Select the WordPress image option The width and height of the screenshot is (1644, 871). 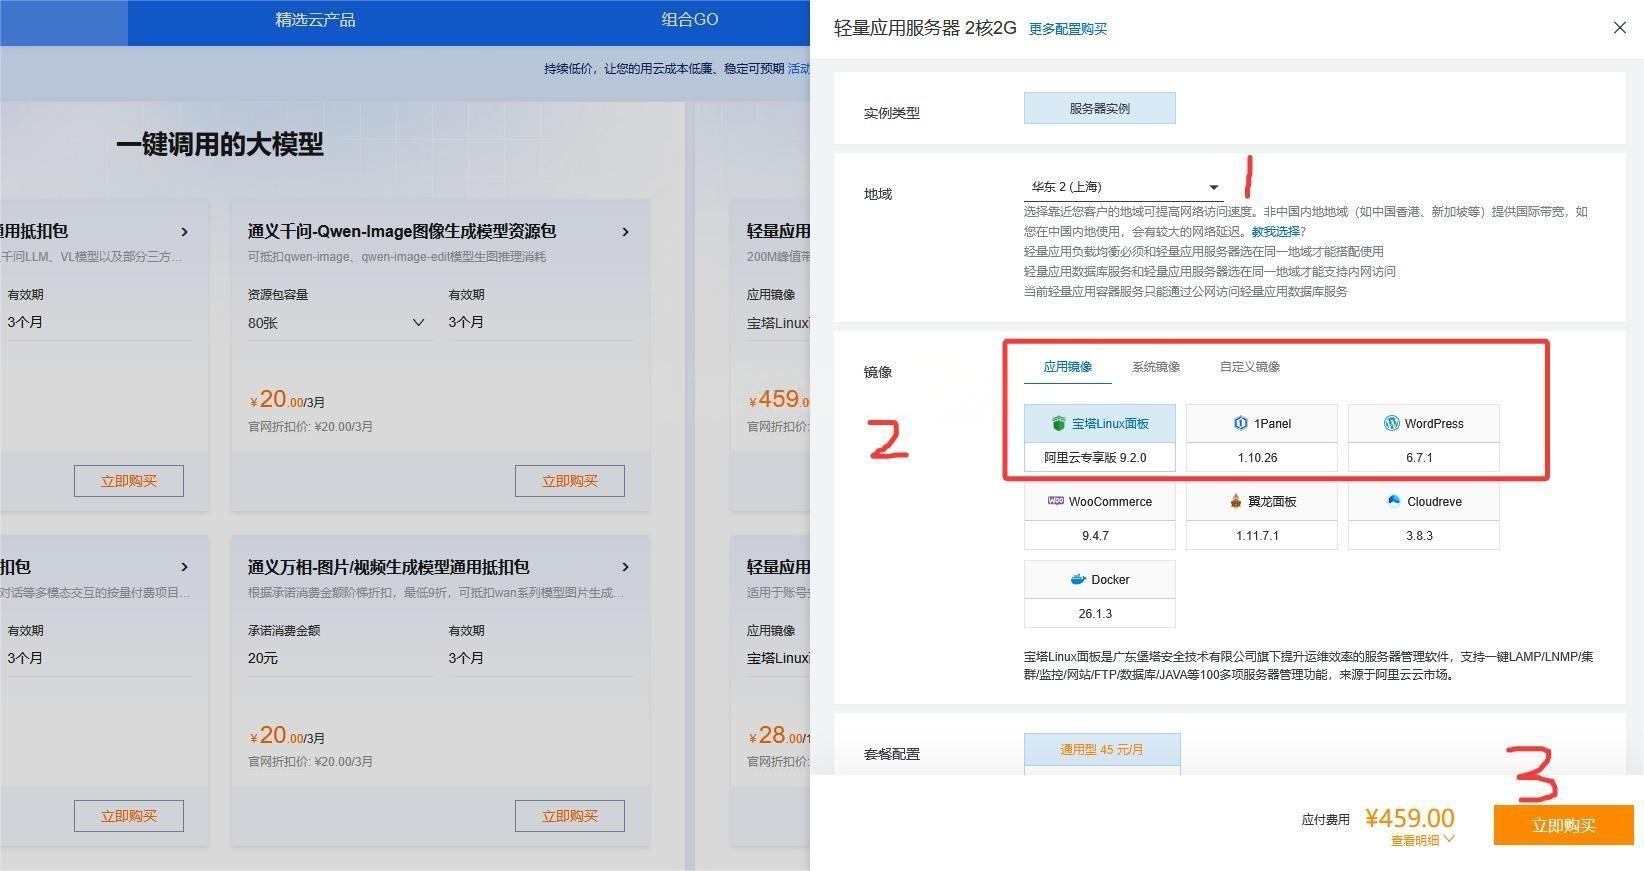click(1423, 438)
